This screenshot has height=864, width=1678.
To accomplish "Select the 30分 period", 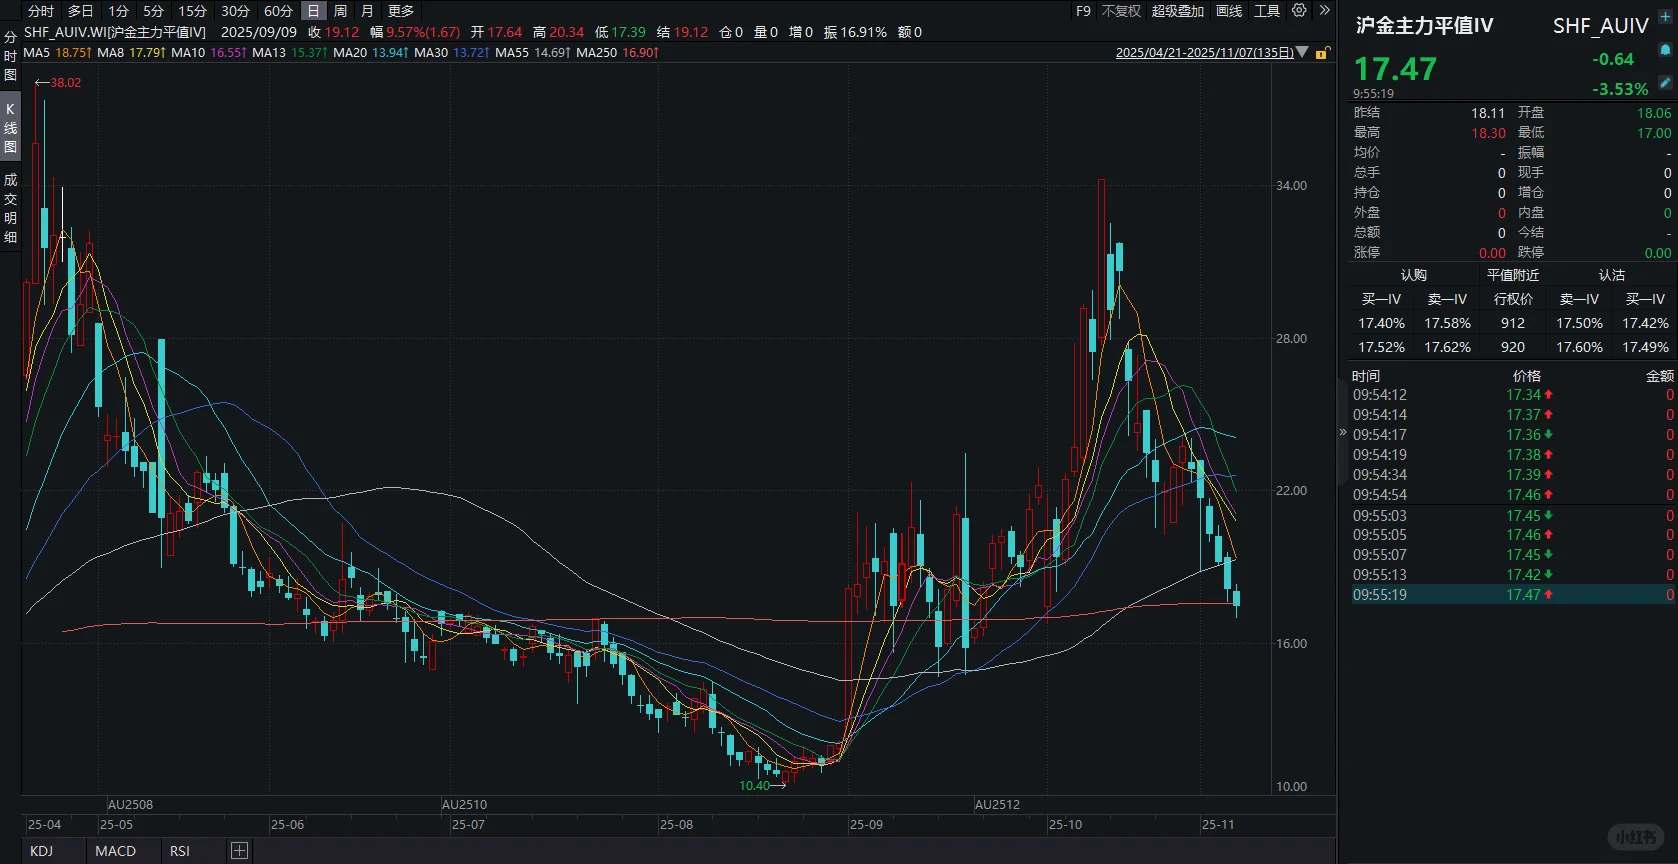I will tap(235, 11).
